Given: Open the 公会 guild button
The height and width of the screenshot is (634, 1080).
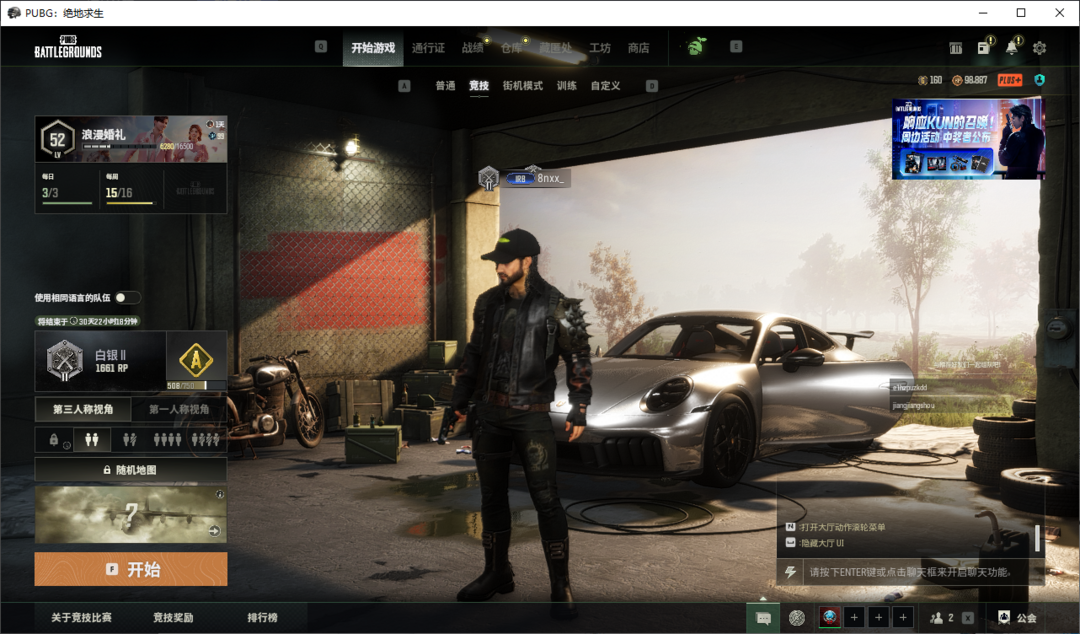Looking at the screenshot, I should [1017, 617].
